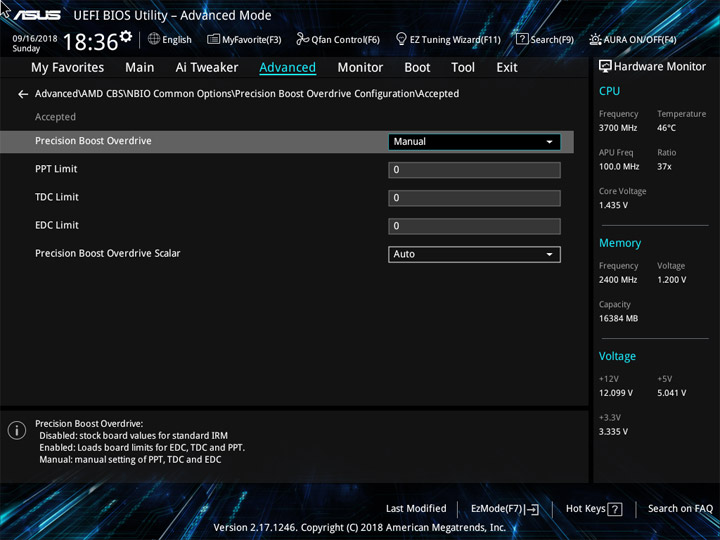Switch to the Main tab
Screen dimensions: 720x540
(140, 68)
